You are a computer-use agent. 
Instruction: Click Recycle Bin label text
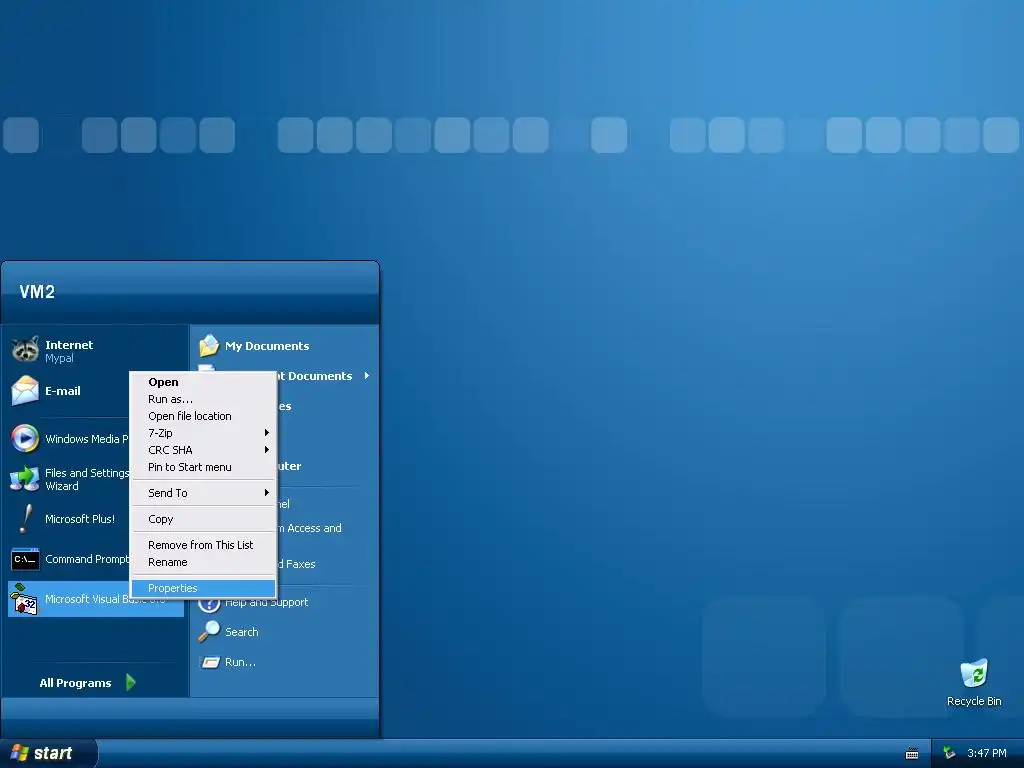tap(974, 701)
